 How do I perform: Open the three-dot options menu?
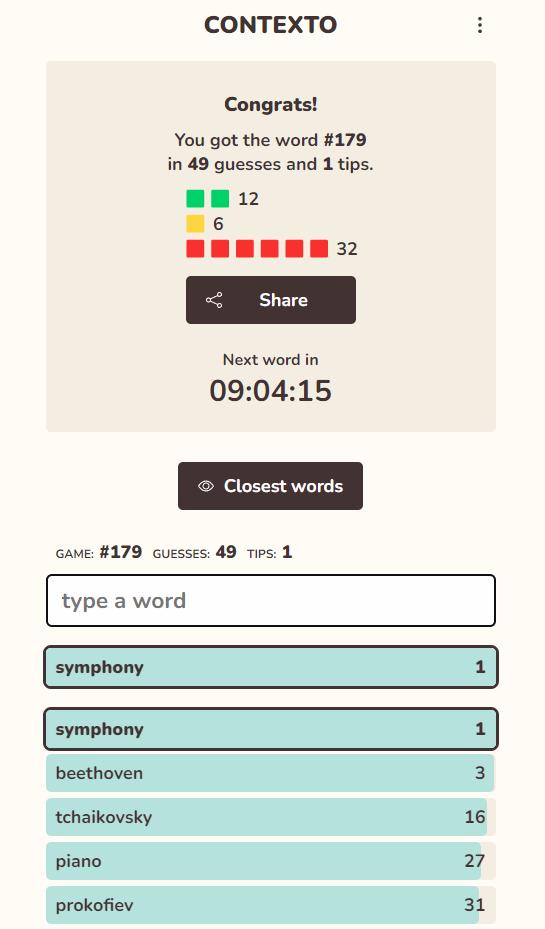click(x=480, y=25)
